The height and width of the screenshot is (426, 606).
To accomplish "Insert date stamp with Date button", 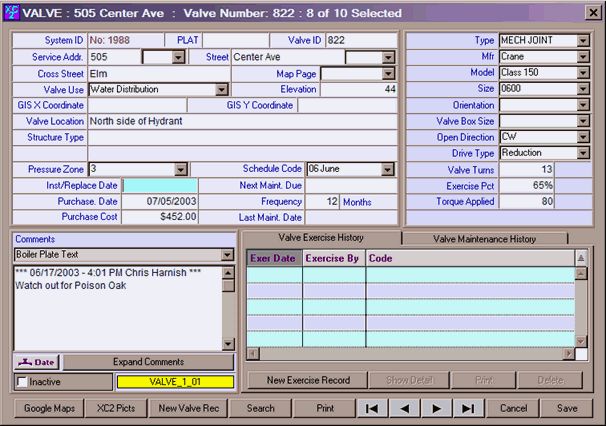I will [38, 361].
